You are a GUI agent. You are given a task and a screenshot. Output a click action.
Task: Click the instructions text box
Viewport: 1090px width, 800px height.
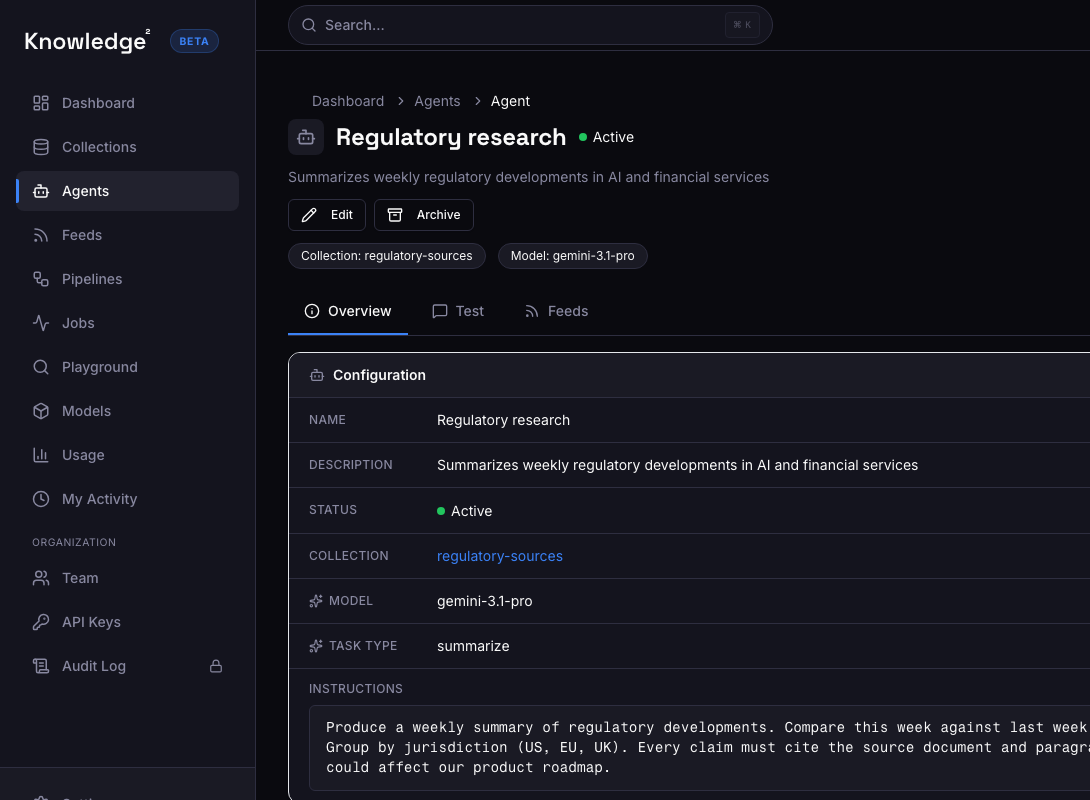(699, 748)
